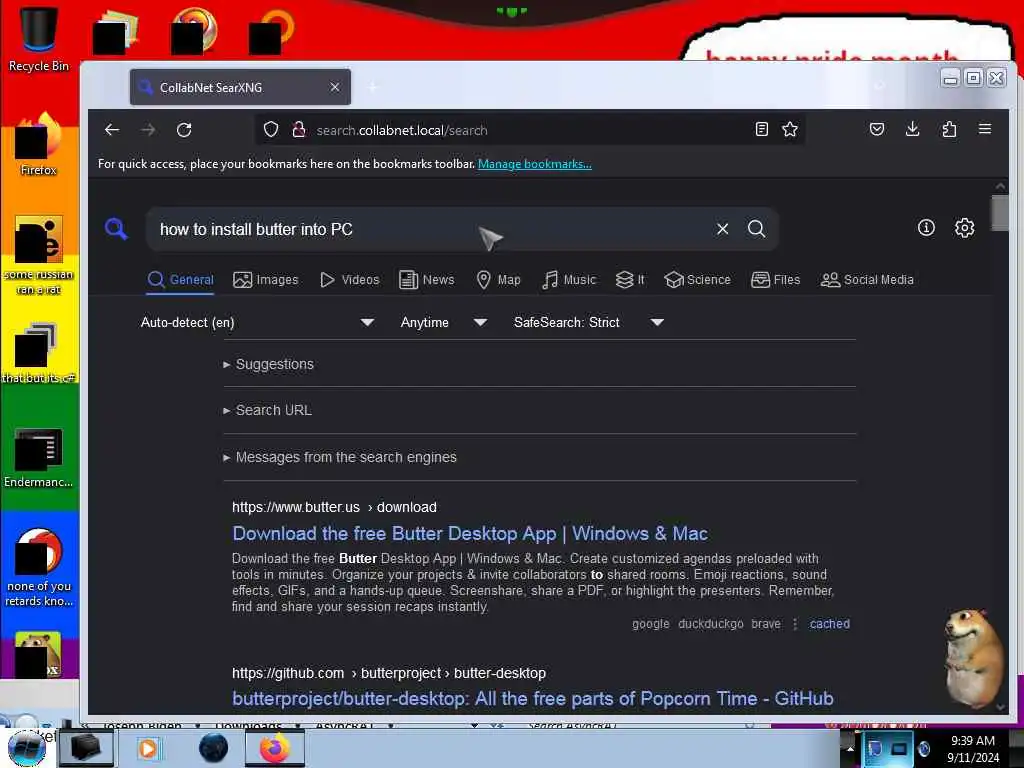Switch to the Images category tab
Viewport: 1024px width, 768px height.
click(266, 280)
